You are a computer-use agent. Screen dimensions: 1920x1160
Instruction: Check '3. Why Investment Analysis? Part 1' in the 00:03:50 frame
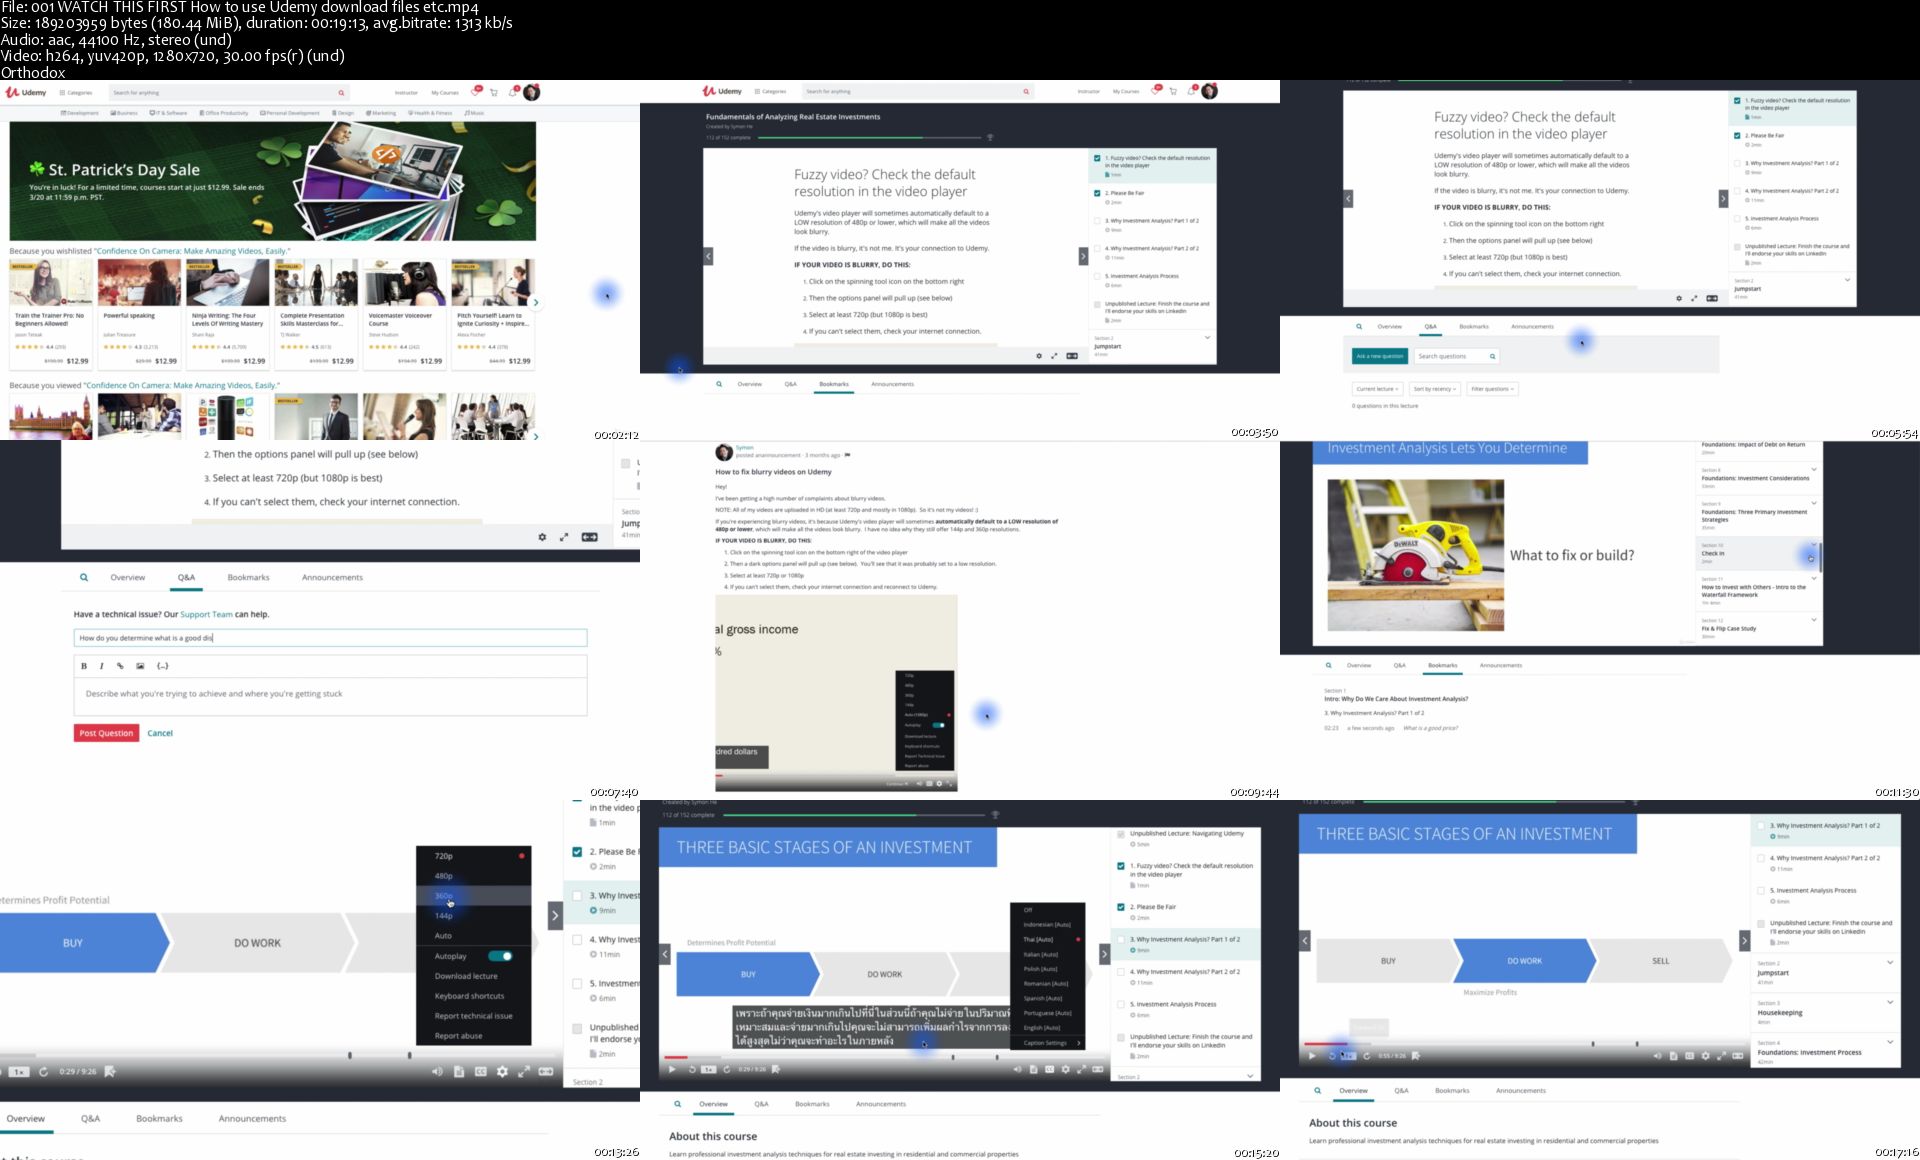(1097, 221)
